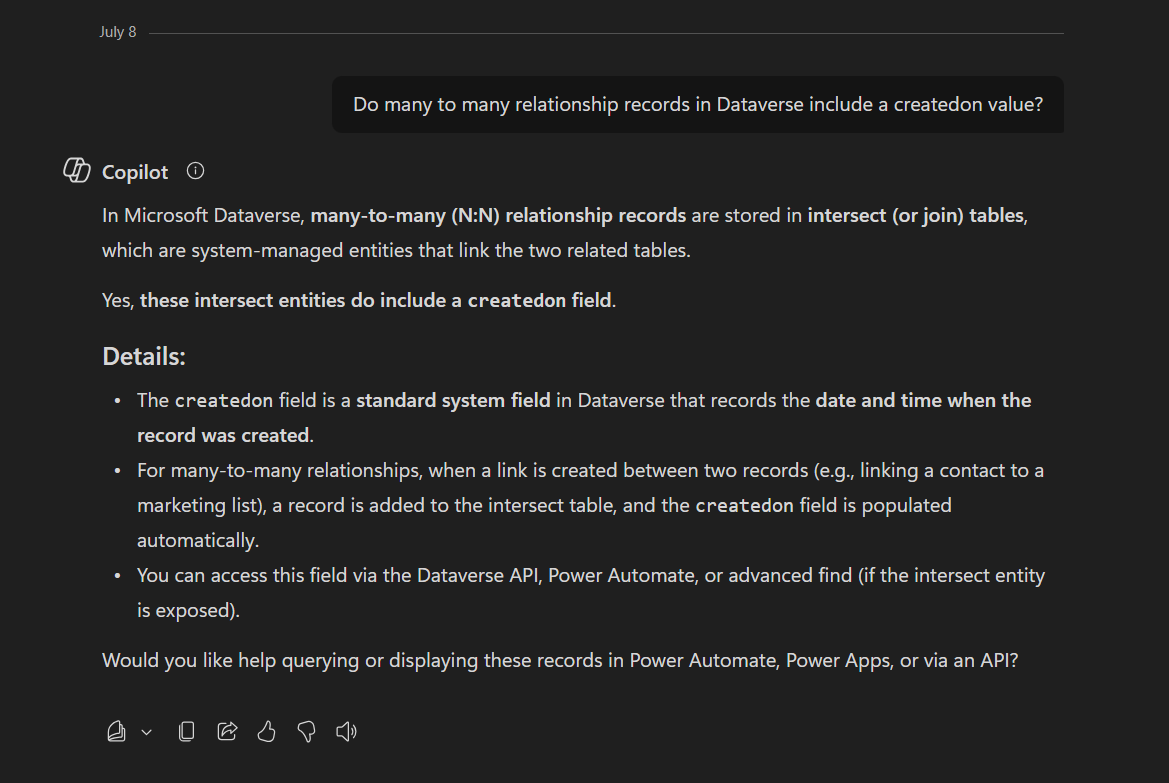
Task: Give the response a thumbs down
Action: point(306,732)
